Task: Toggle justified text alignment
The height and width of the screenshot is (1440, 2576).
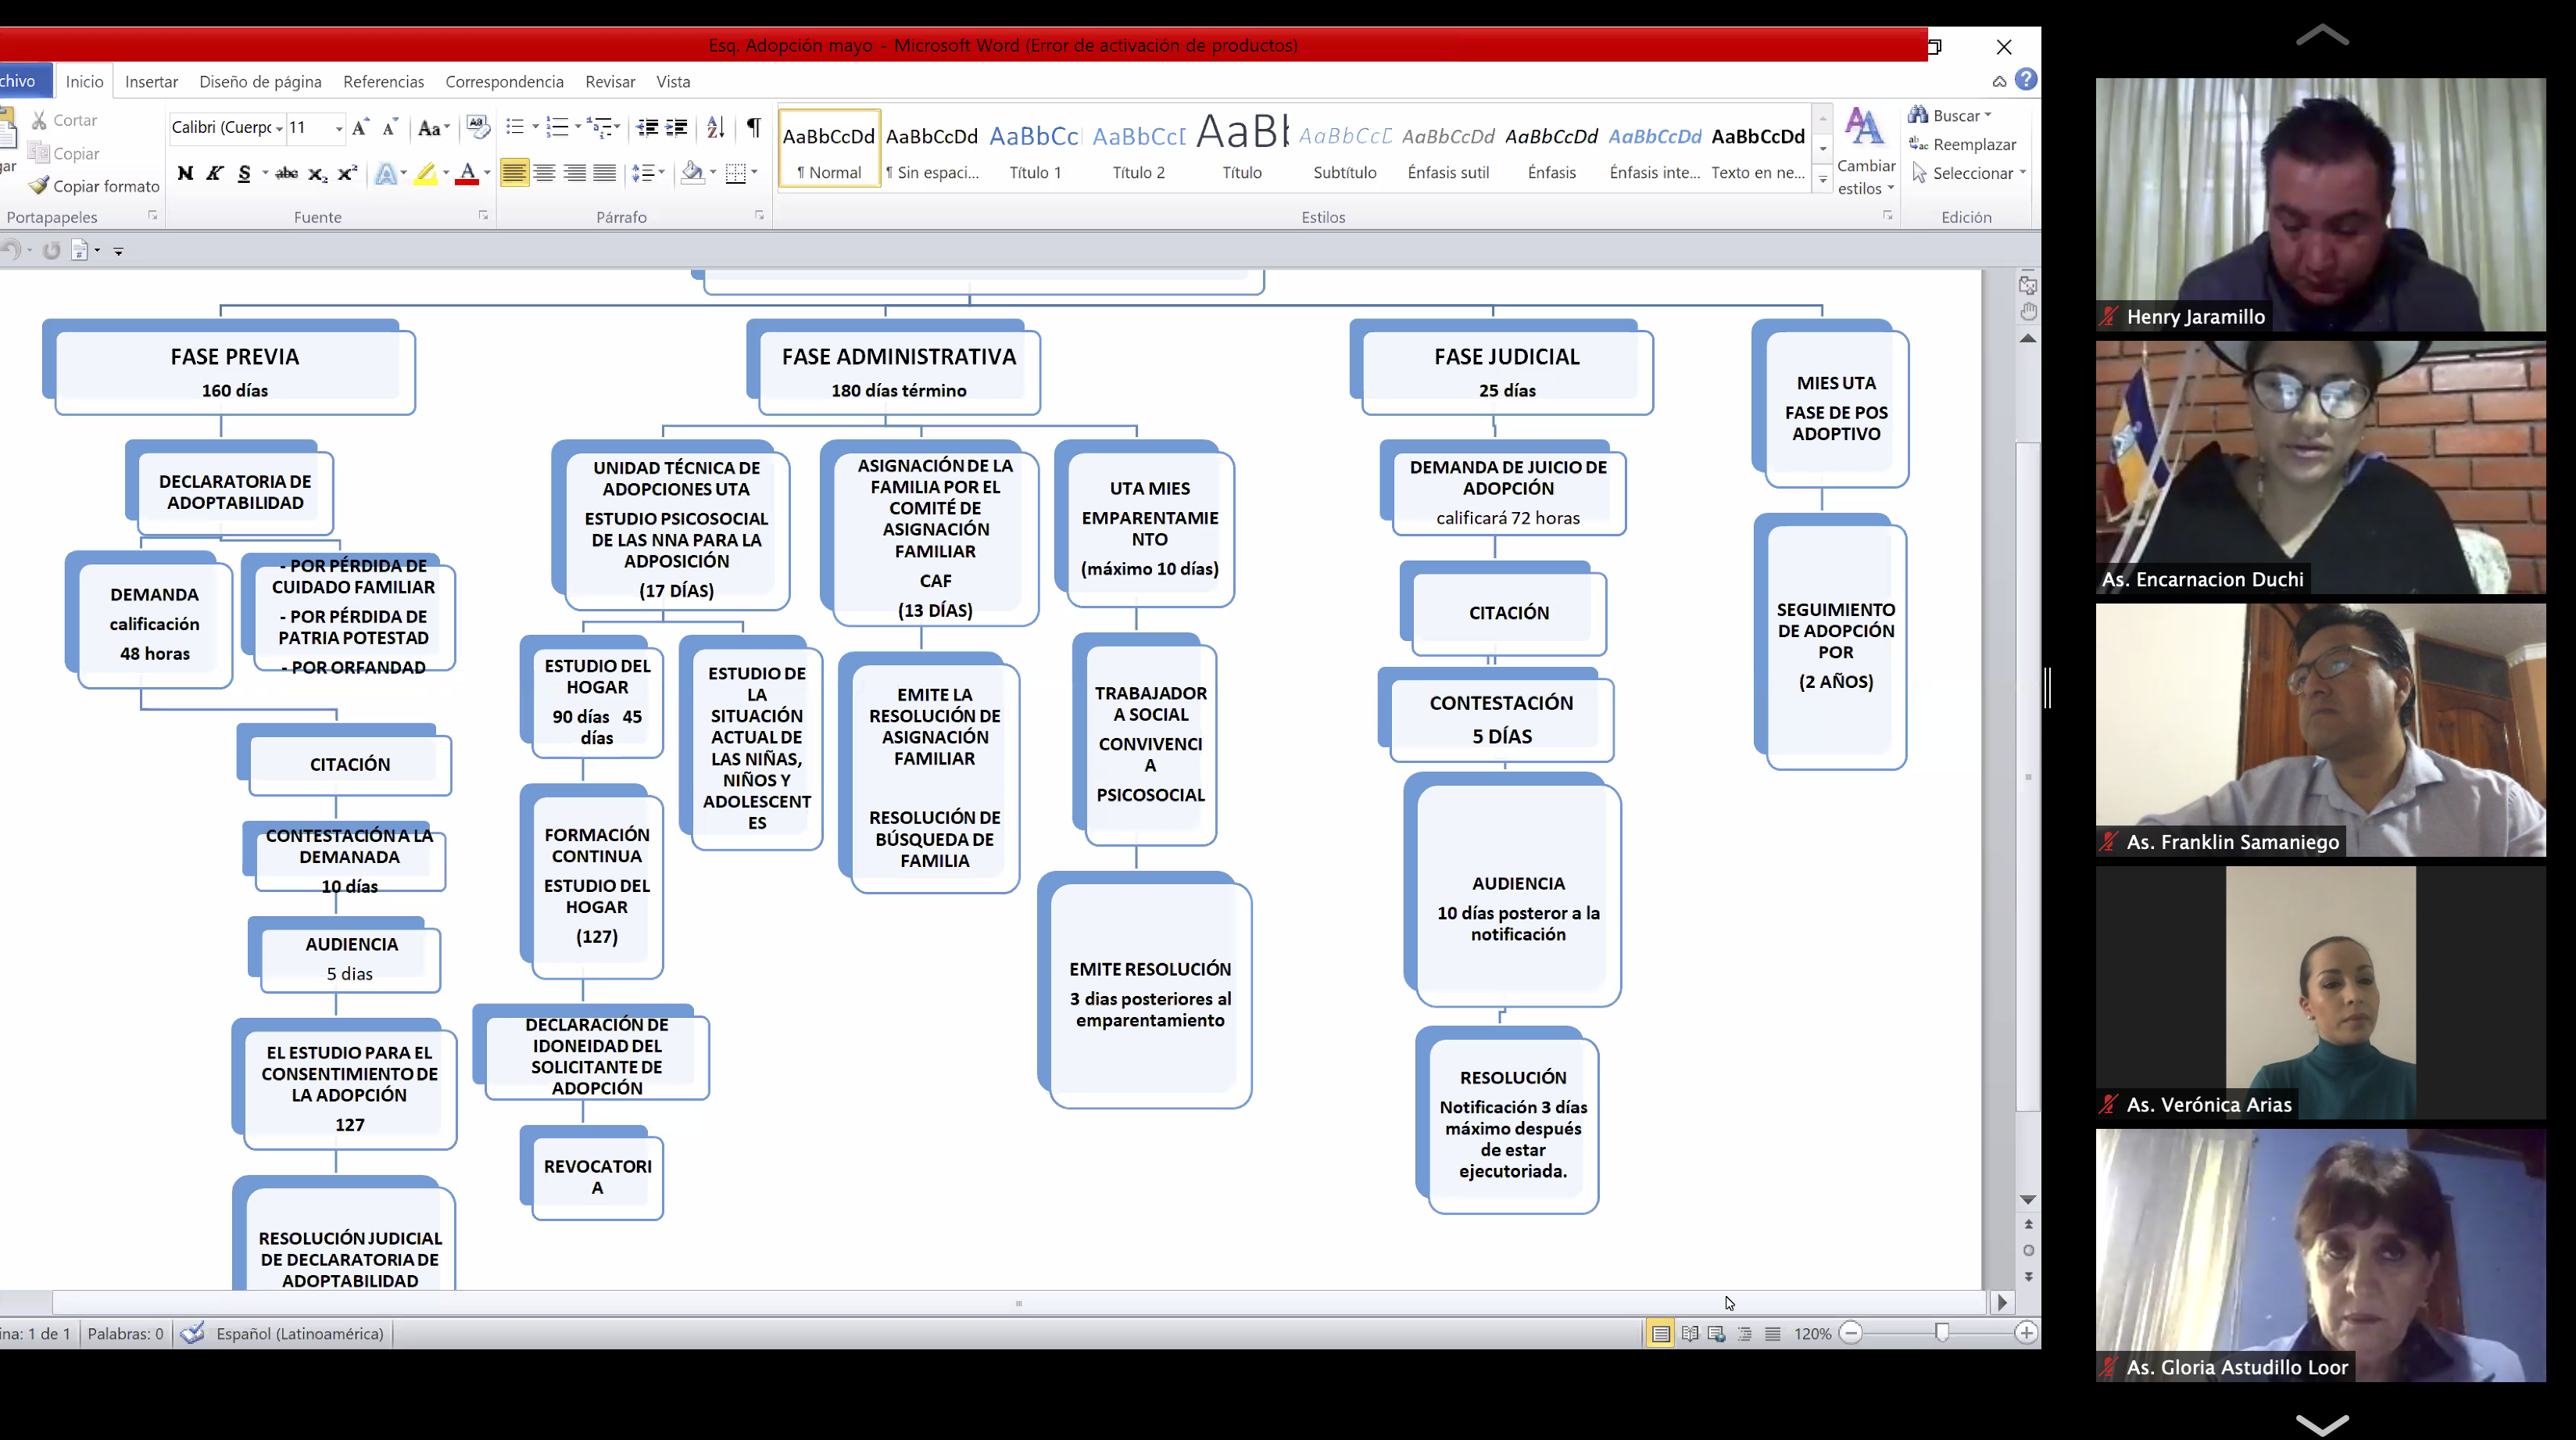Action: 604,173
